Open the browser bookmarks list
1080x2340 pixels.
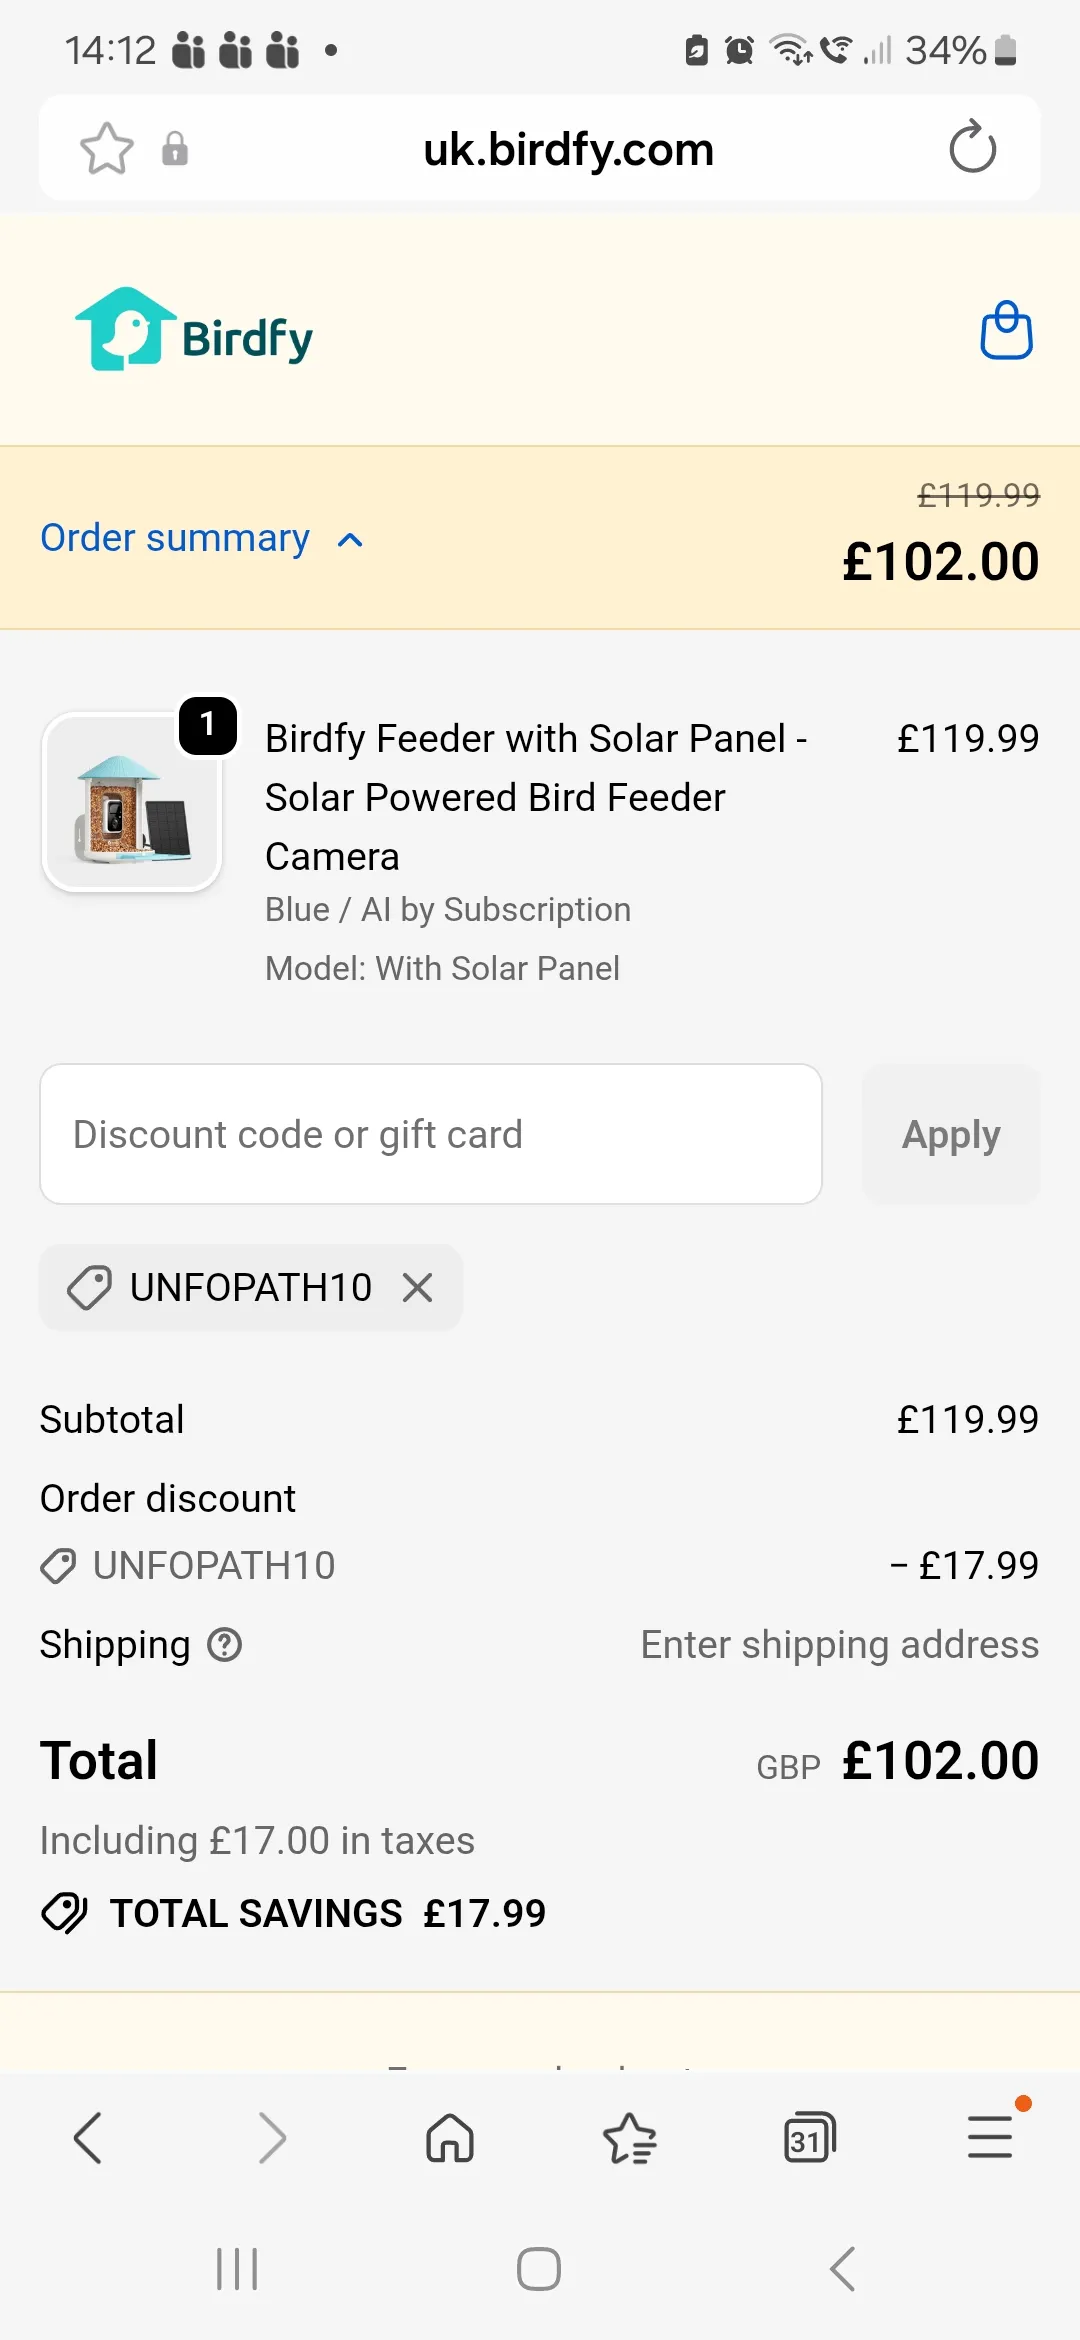click(630, 2139)
